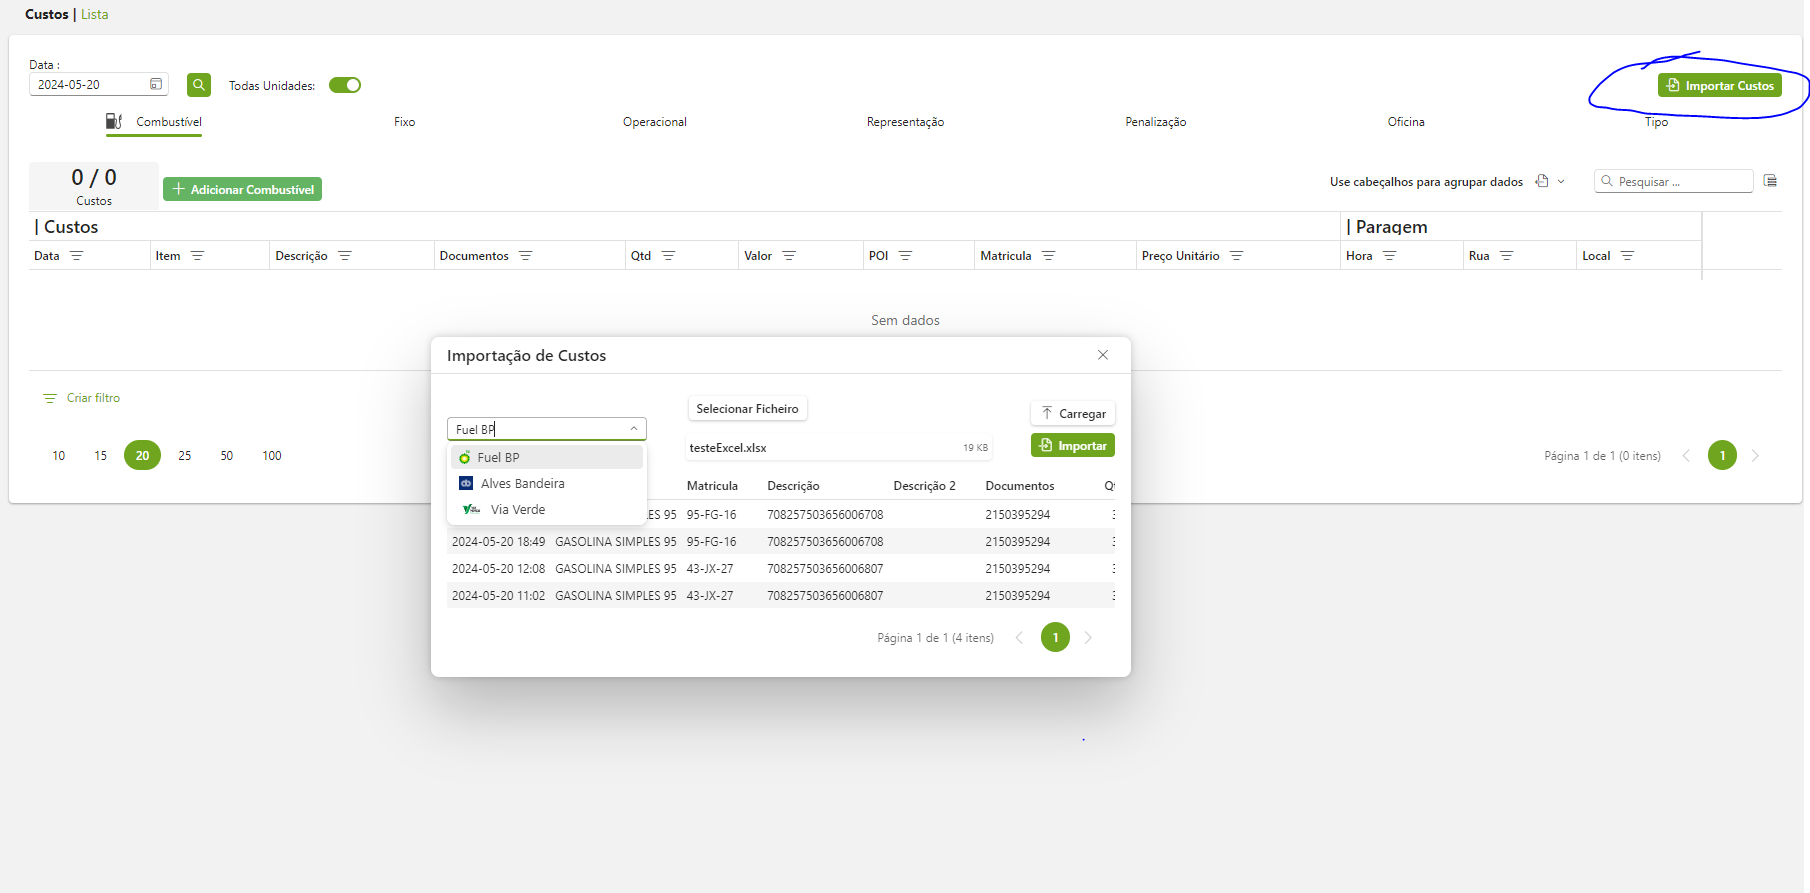Choose Via Verde in the supplier list
This screenshot has width=1810, height=893.
tap(517, 509)
